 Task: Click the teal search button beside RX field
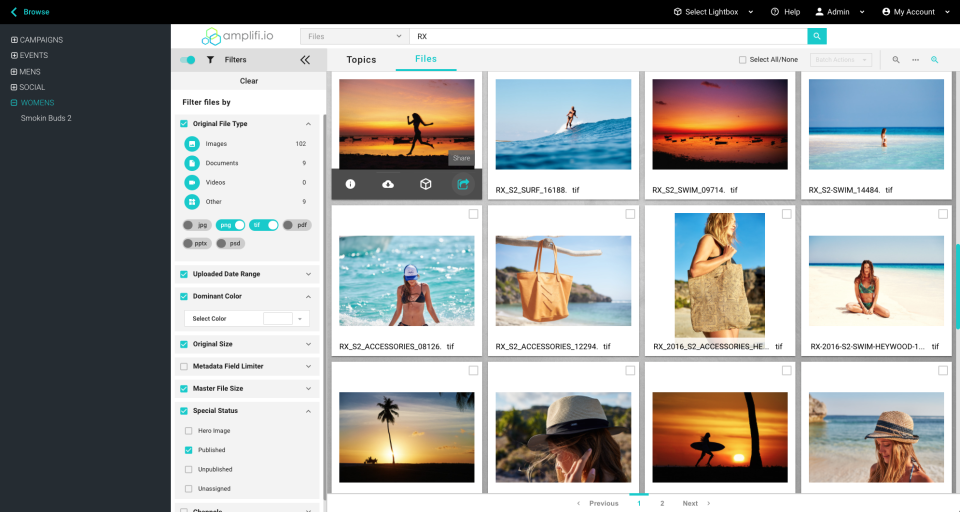pyautogui.click(x=817, y=36)
